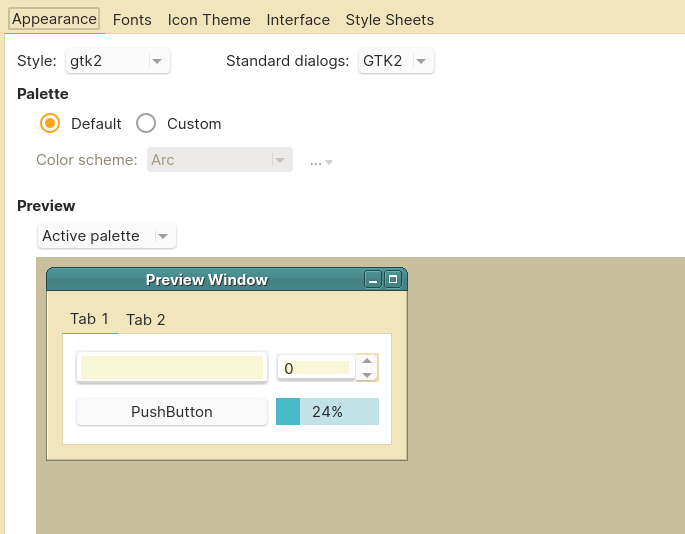Open the Interface tab
This screenshot has width=685, height=534.
[298, 19]
